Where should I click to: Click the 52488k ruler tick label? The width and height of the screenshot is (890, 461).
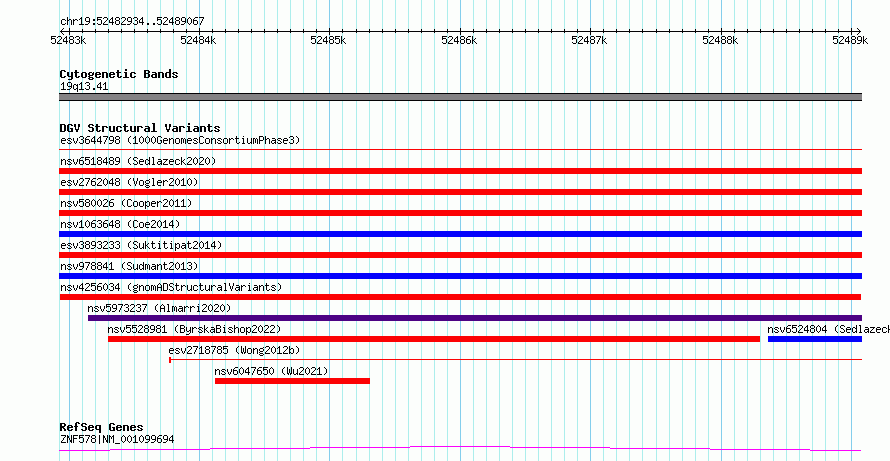[x=720, y=40]
